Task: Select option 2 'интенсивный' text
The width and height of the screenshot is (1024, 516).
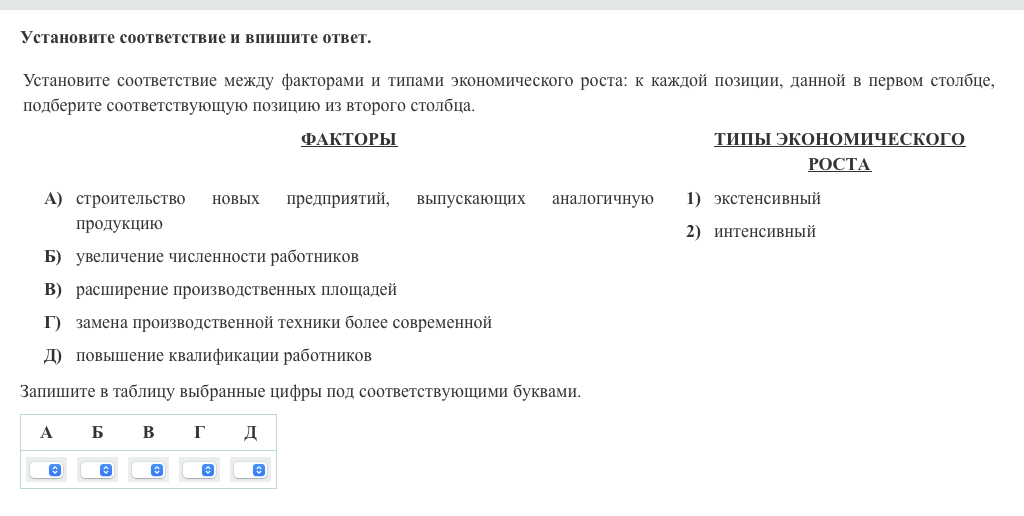Action: [764, 232]
